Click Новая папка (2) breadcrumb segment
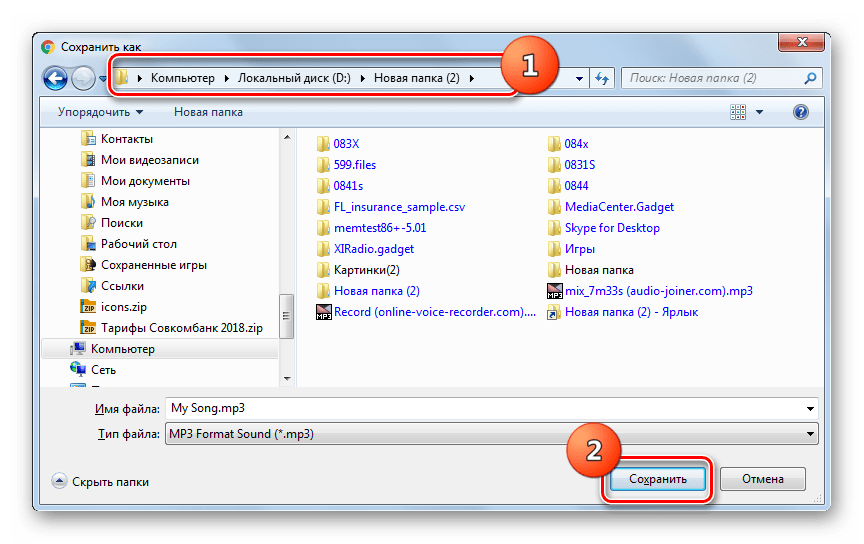 (417, 78)
